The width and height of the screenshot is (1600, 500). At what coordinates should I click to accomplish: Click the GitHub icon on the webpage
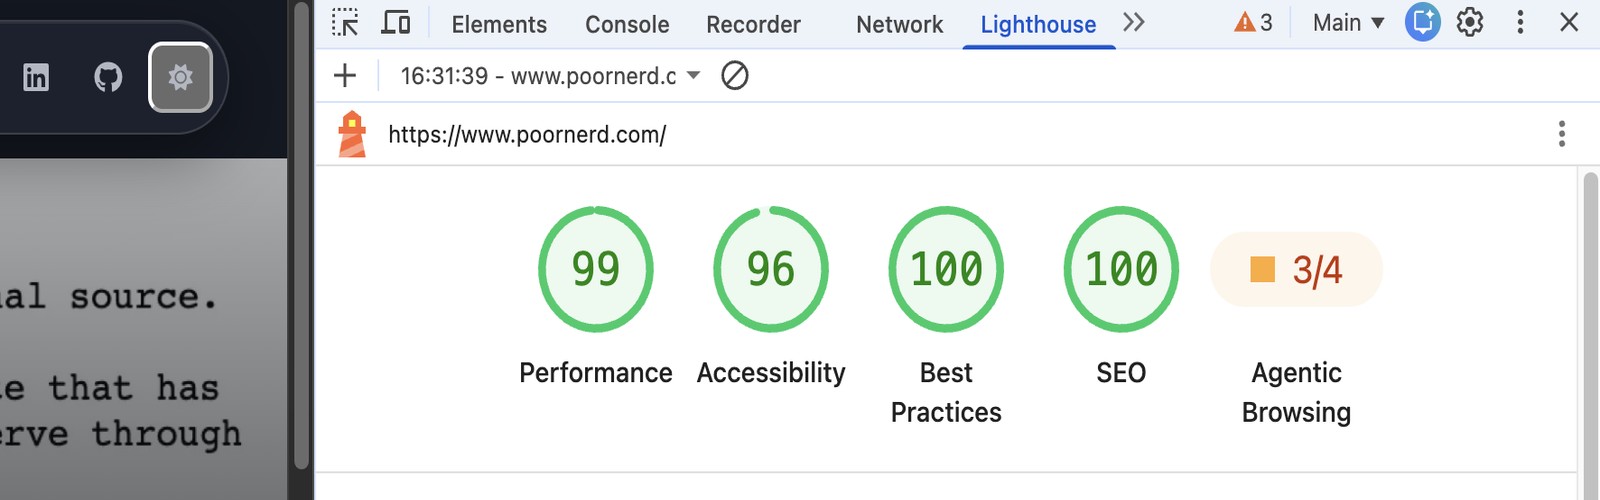click(x=108, y=77)
